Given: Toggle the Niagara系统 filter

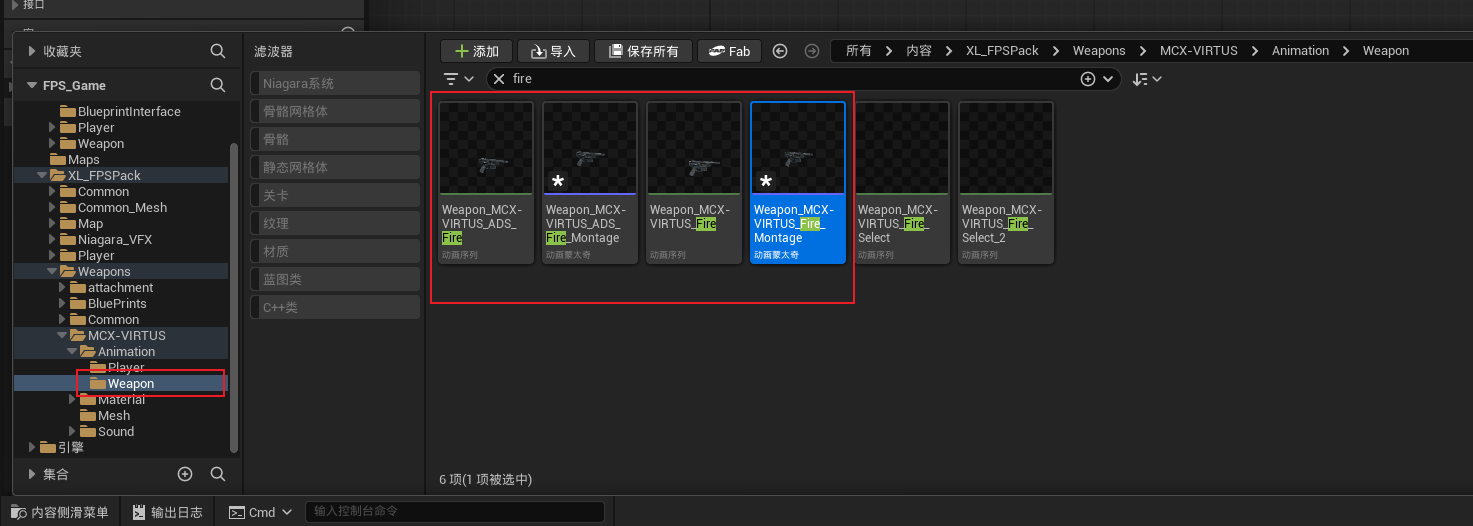Looking at the screenshot, I should click(x=335, y=83).
